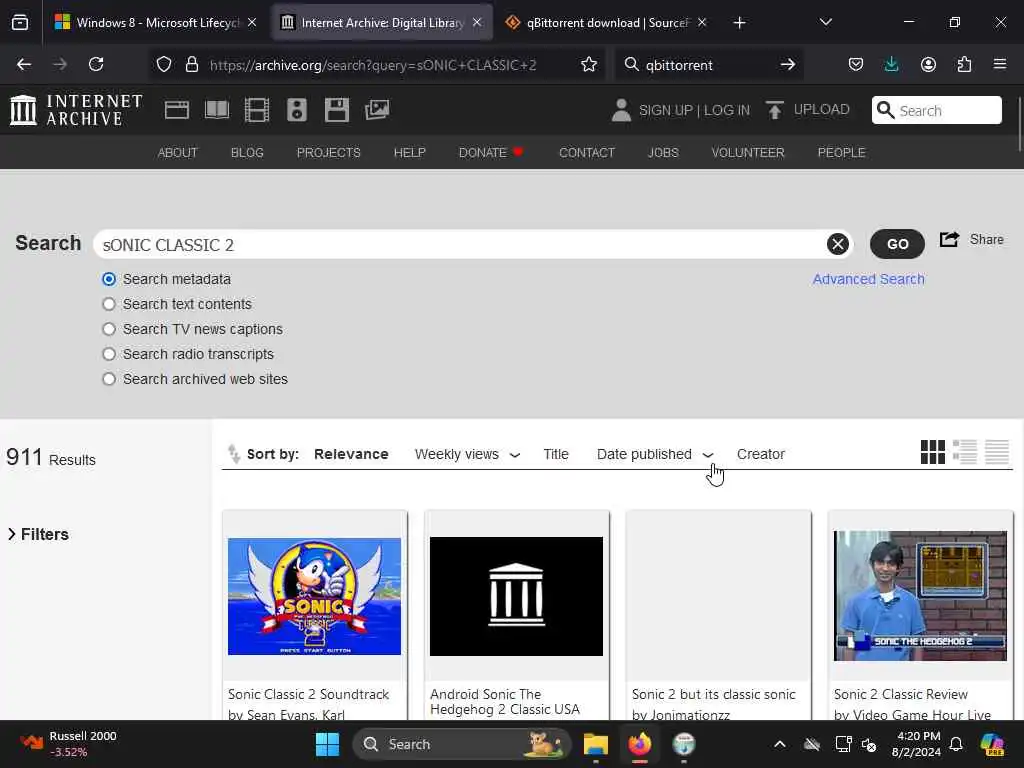The image size is (1024, 768).
Task: Open Firefox downloads panel
Action: click(x=891, y=65)
